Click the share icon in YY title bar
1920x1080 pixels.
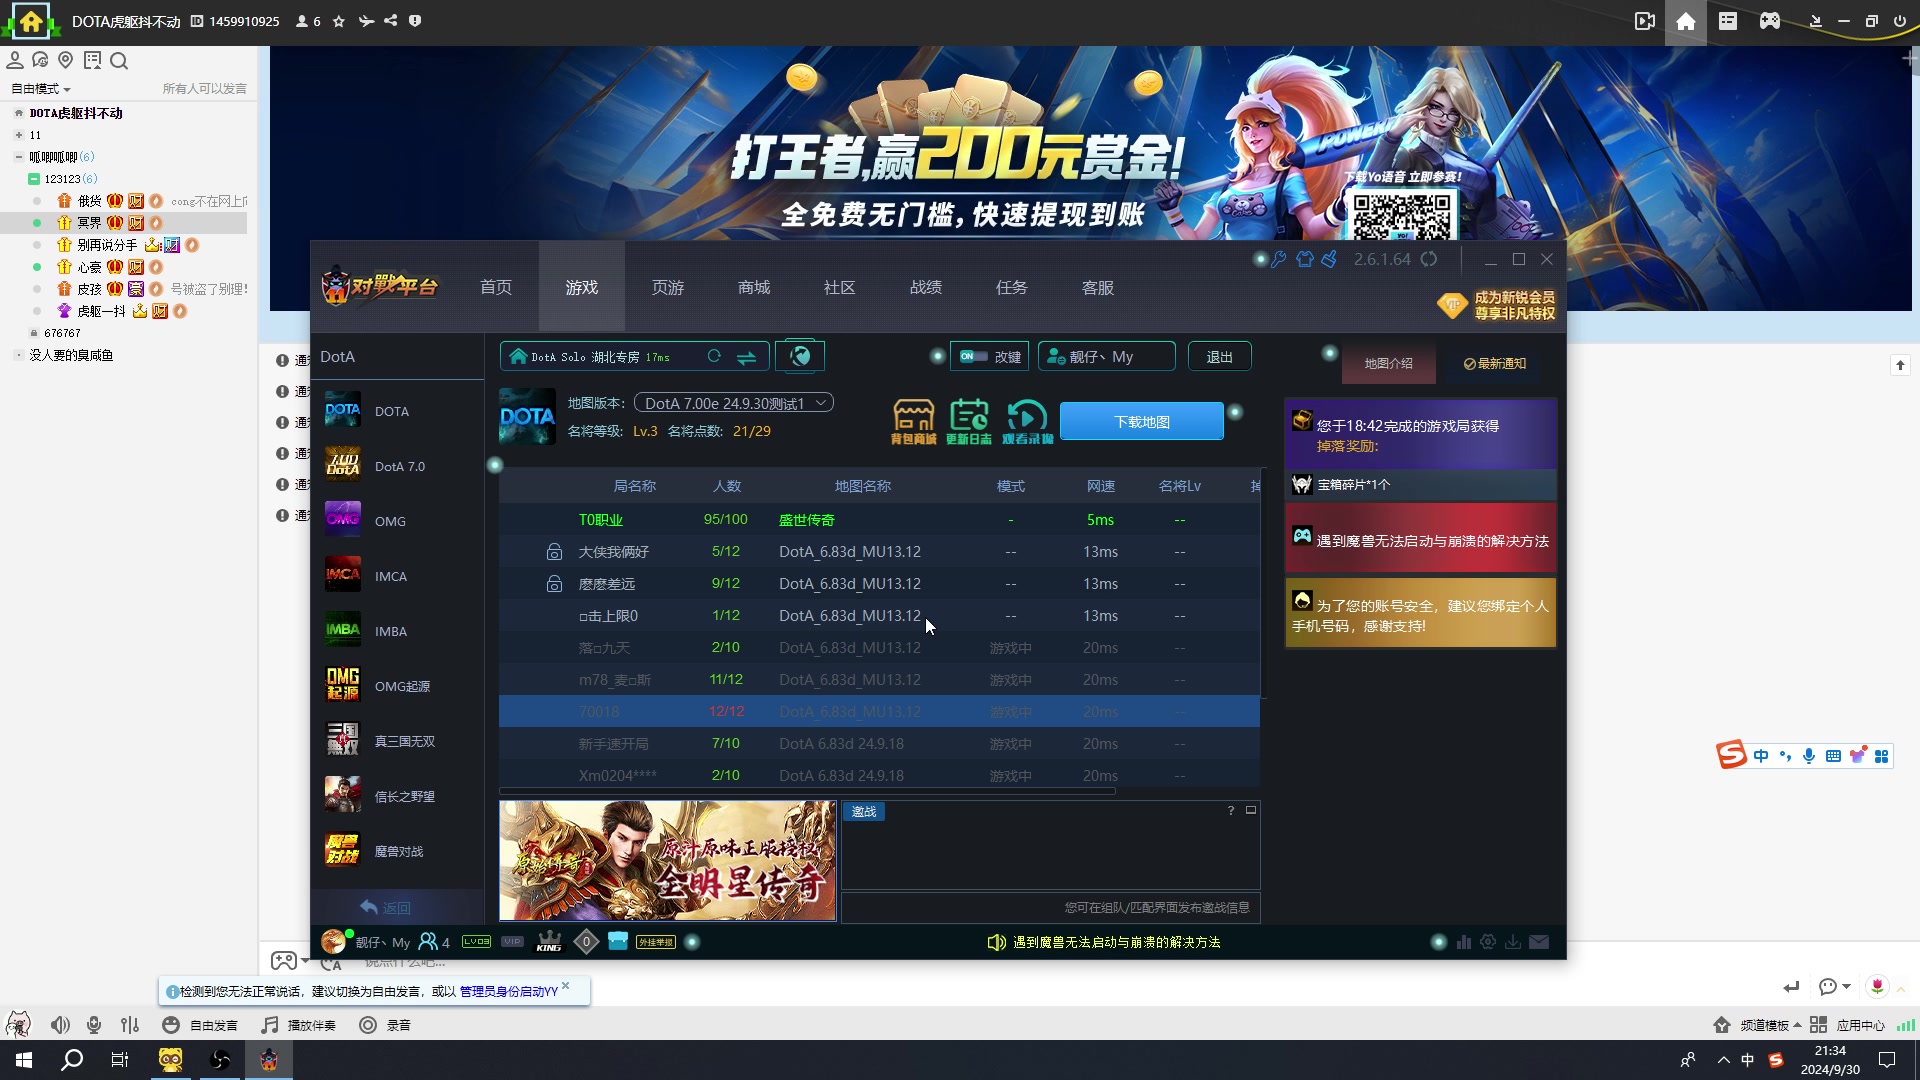pos(390,21)
